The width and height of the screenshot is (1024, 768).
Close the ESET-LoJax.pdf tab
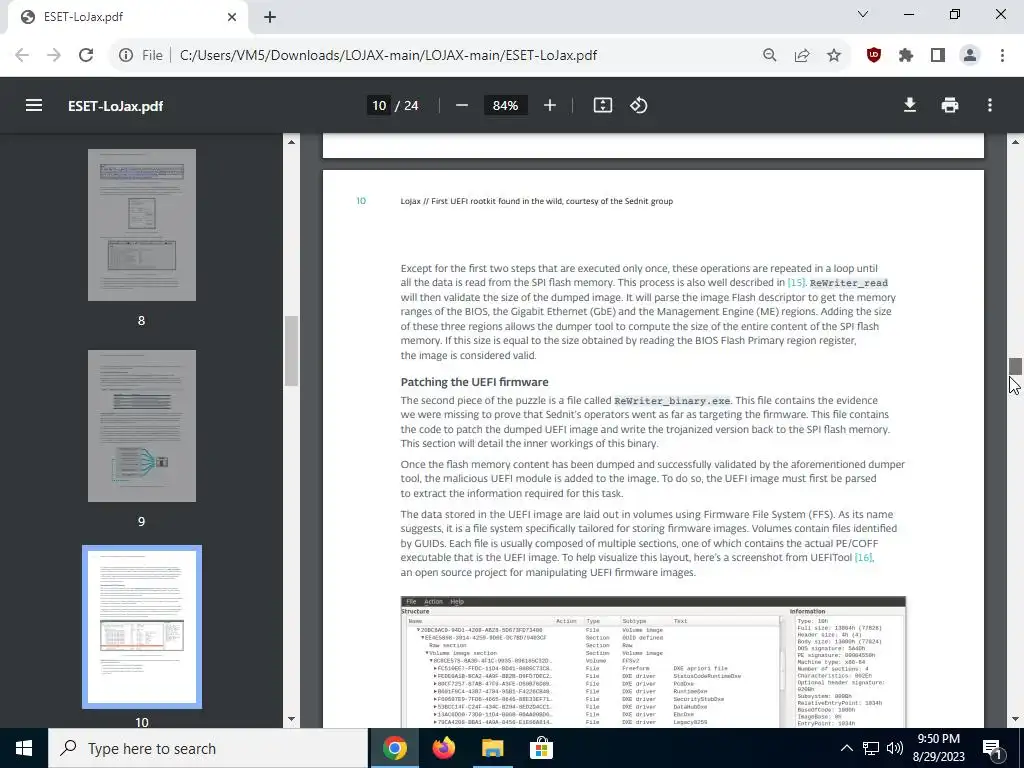232,17
